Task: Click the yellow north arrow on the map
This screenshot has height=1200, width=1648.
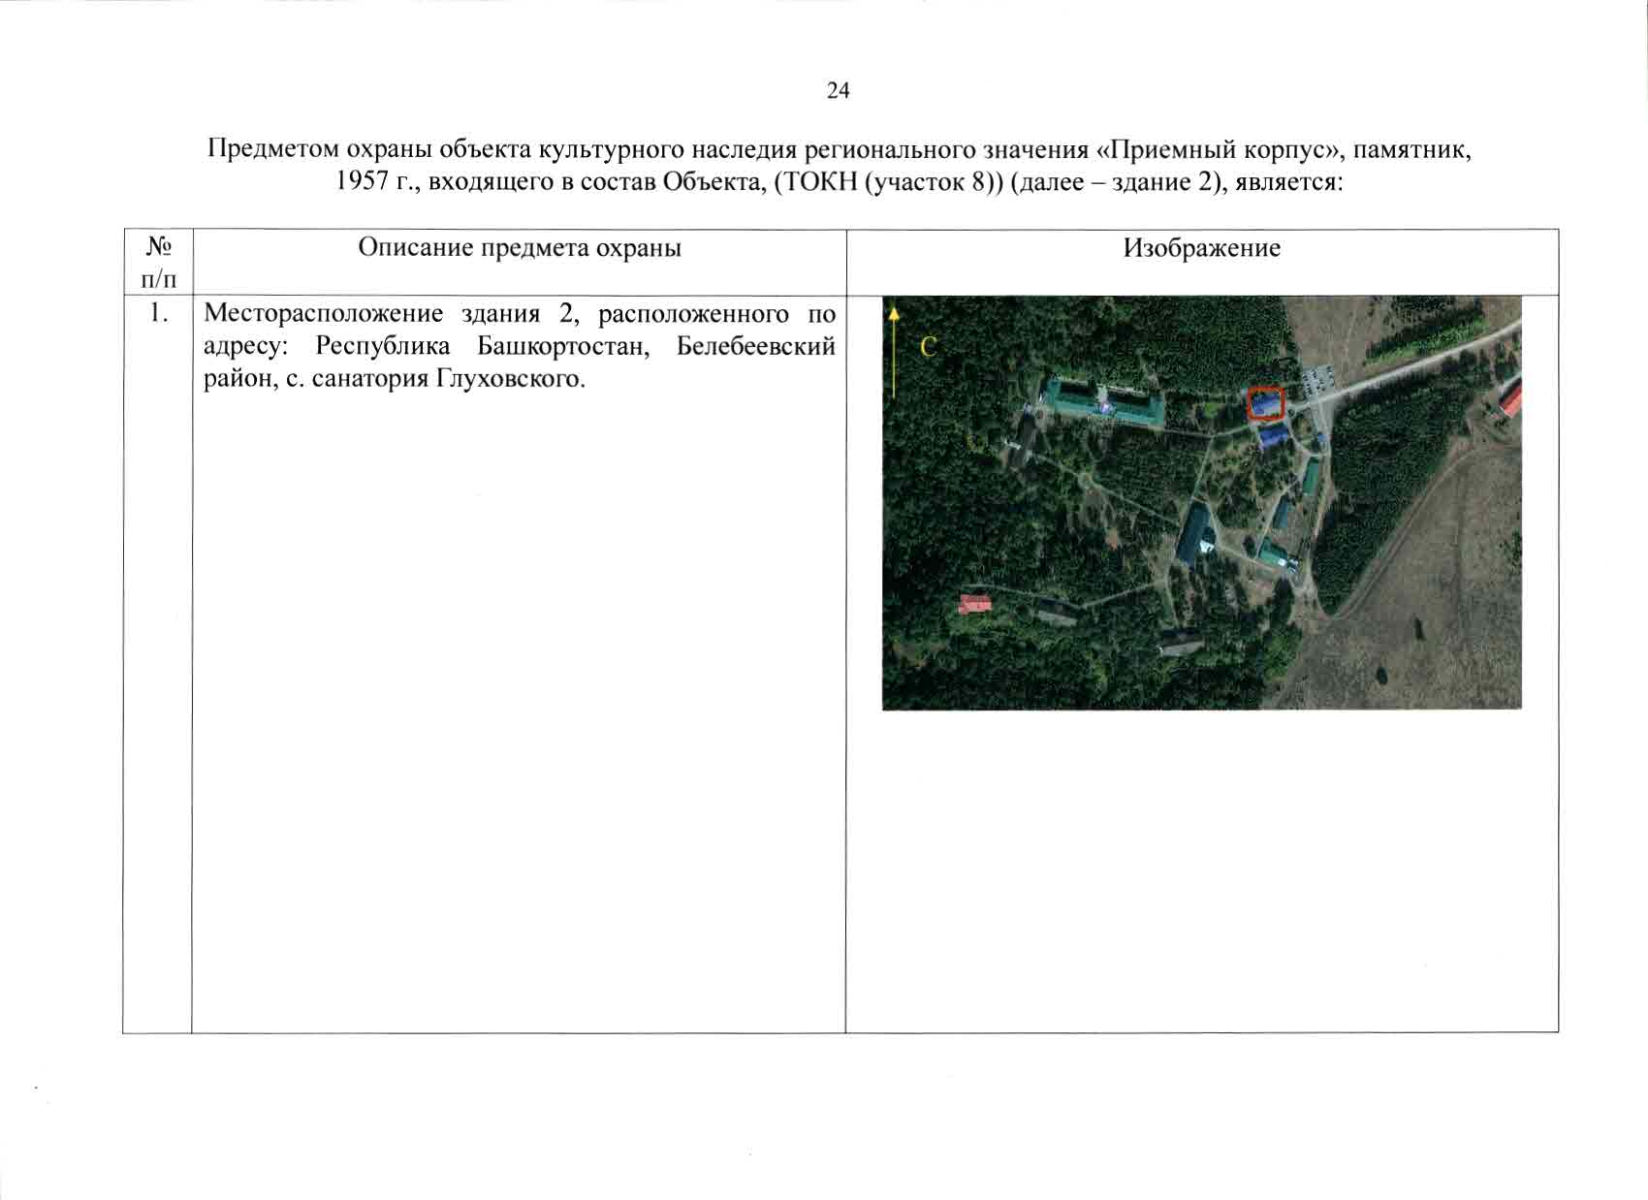Action: click(894, 352)
